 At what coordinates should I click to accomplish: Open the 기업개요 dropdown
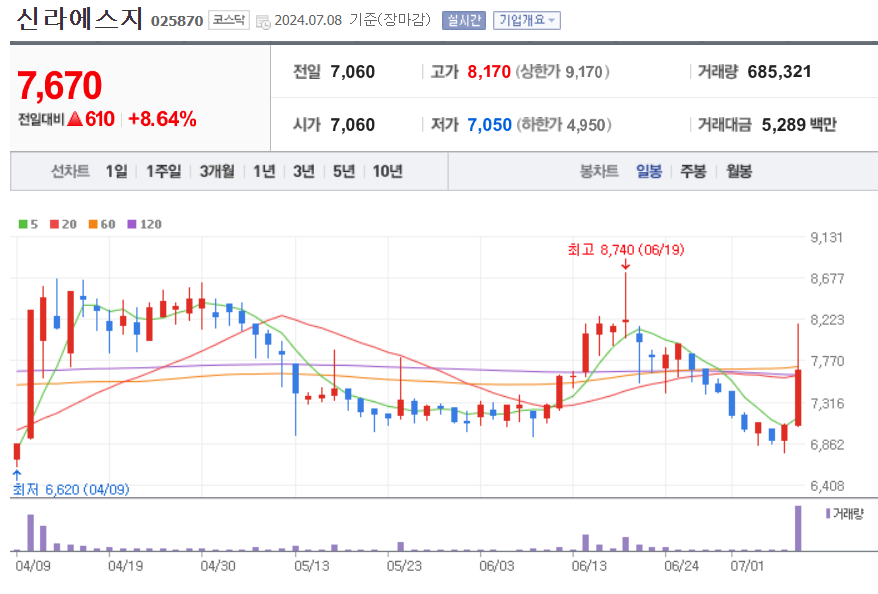(526, 20)
